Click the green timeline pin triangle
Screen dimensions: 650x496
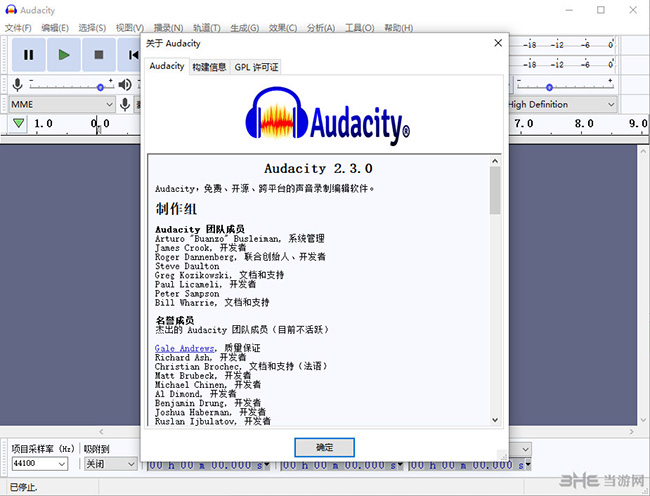18,123
